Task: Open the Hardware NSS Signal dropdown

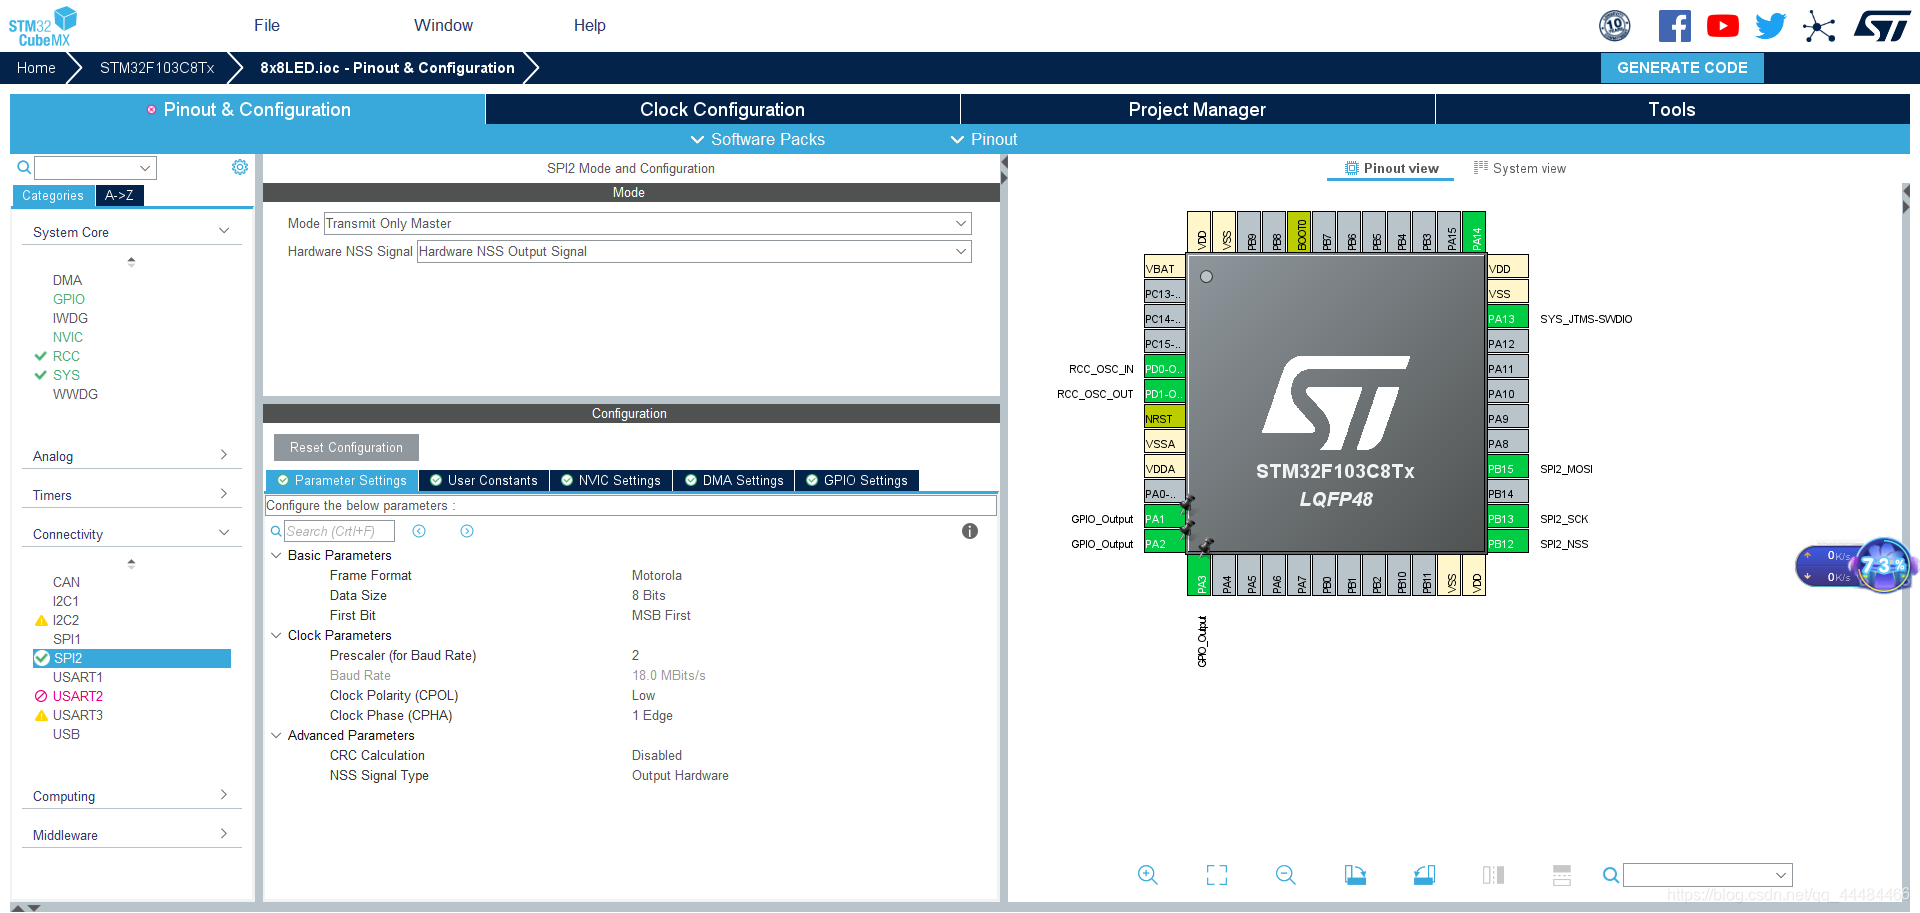Action: tap(694, 252)
